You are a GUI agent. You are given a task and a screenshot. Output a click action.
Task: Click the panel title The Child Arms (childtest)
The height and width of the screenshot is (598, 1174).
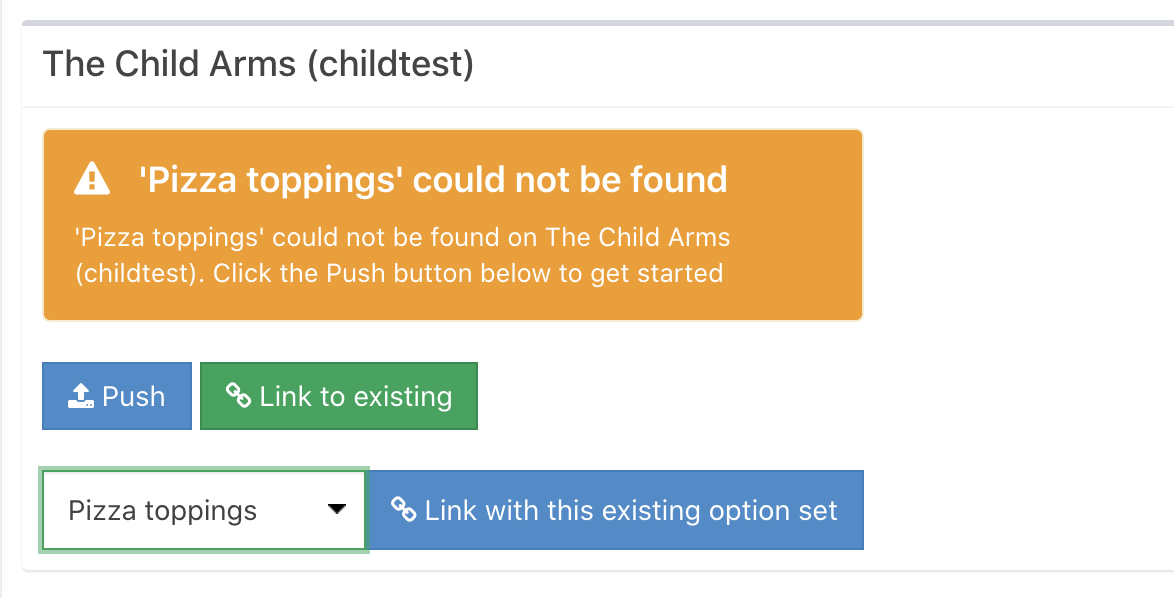pyautogui.click(x=258, y=64)
